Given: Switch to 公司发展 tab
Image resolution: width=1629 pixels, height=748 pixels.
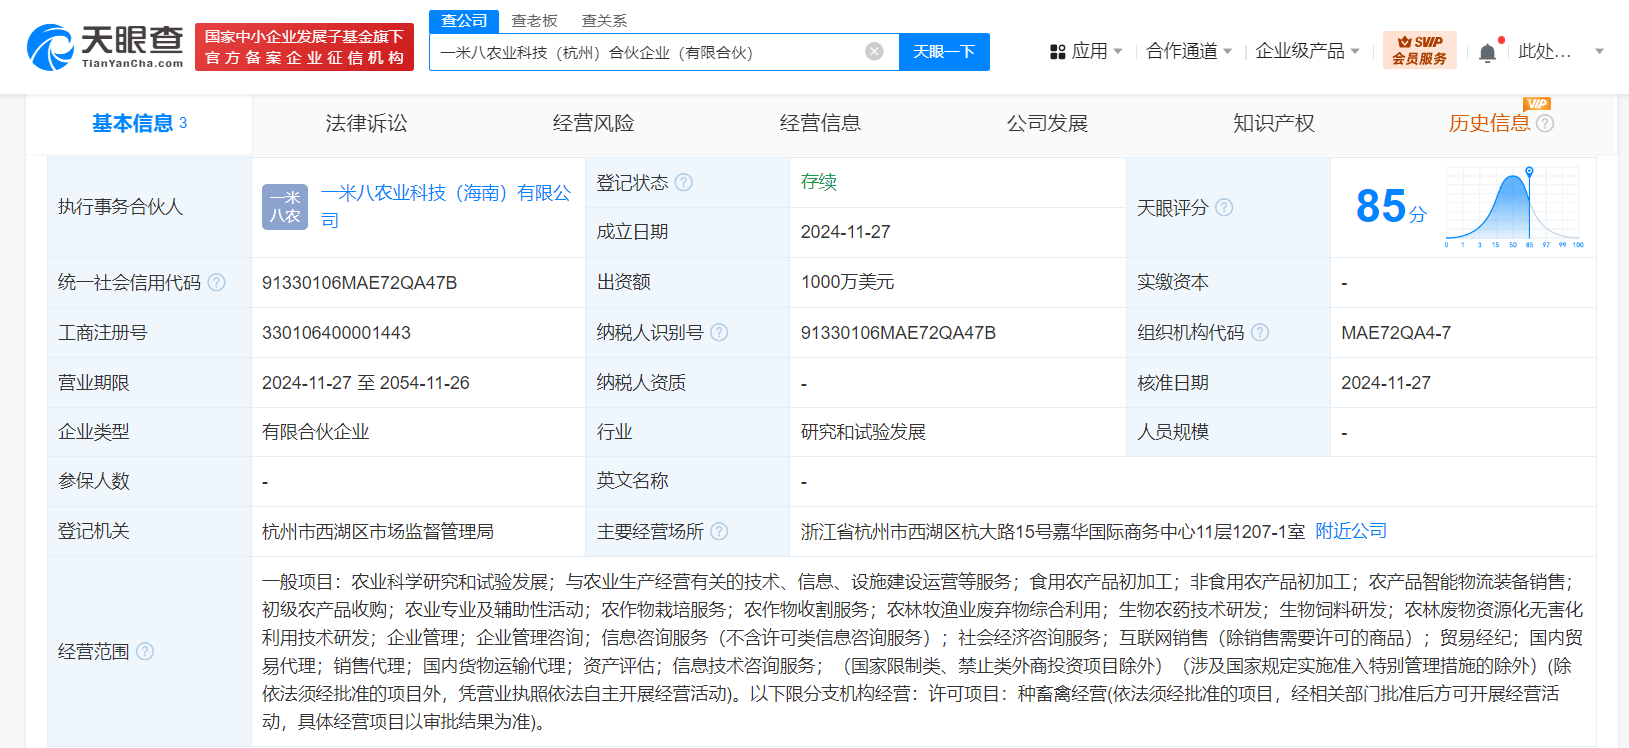Looking at the screenshot, I should click(x=1047, y=123).
